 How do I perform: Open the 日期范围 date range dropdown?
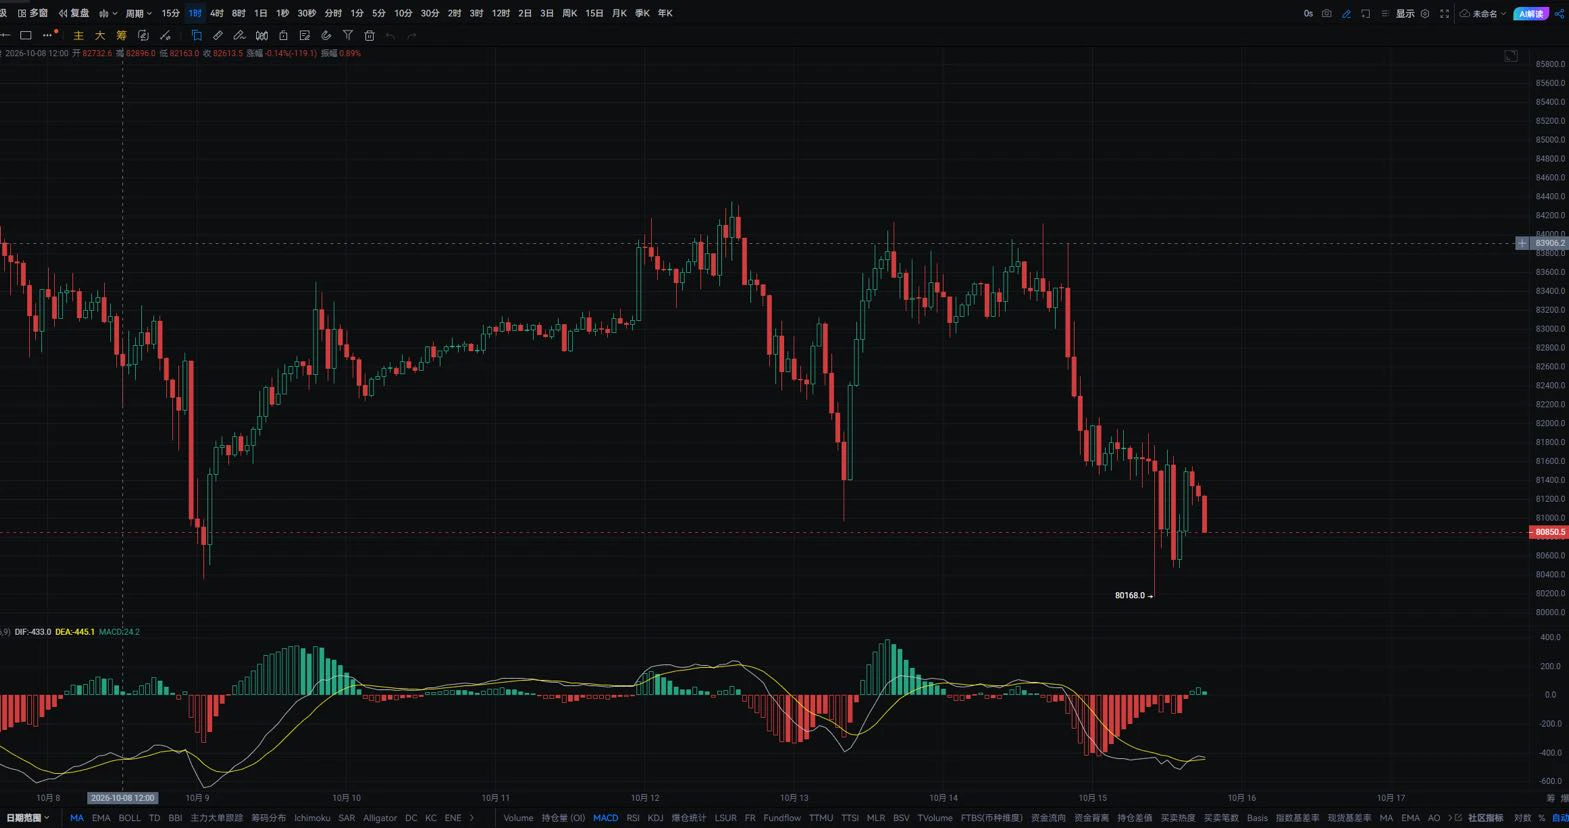27,818
